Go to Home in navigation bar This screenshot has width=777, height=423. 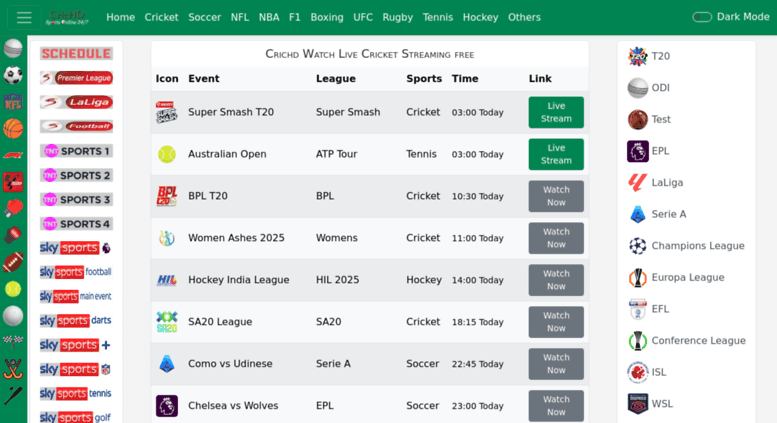(120, 17)
